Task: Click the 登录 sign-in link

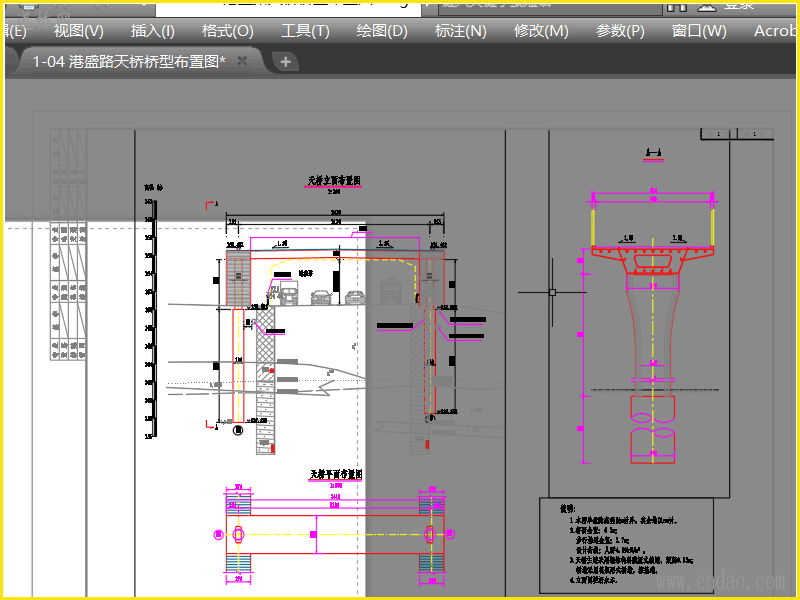Action: click(739, 6)
